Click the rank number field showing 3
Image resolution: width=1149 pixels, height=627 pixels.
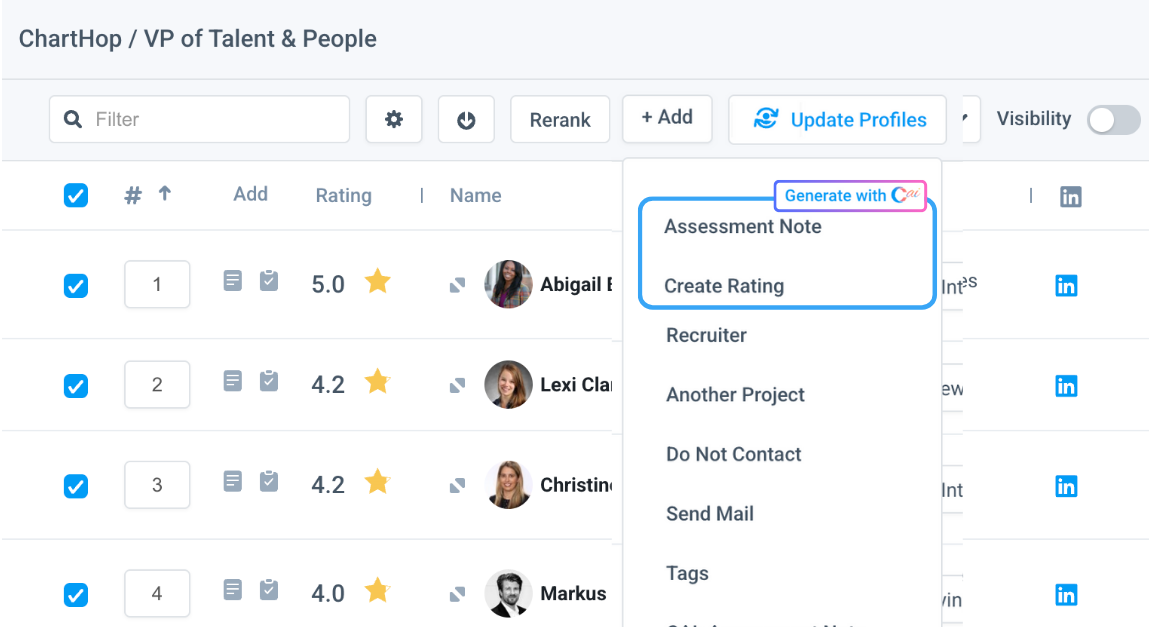(x=157, y=485)
